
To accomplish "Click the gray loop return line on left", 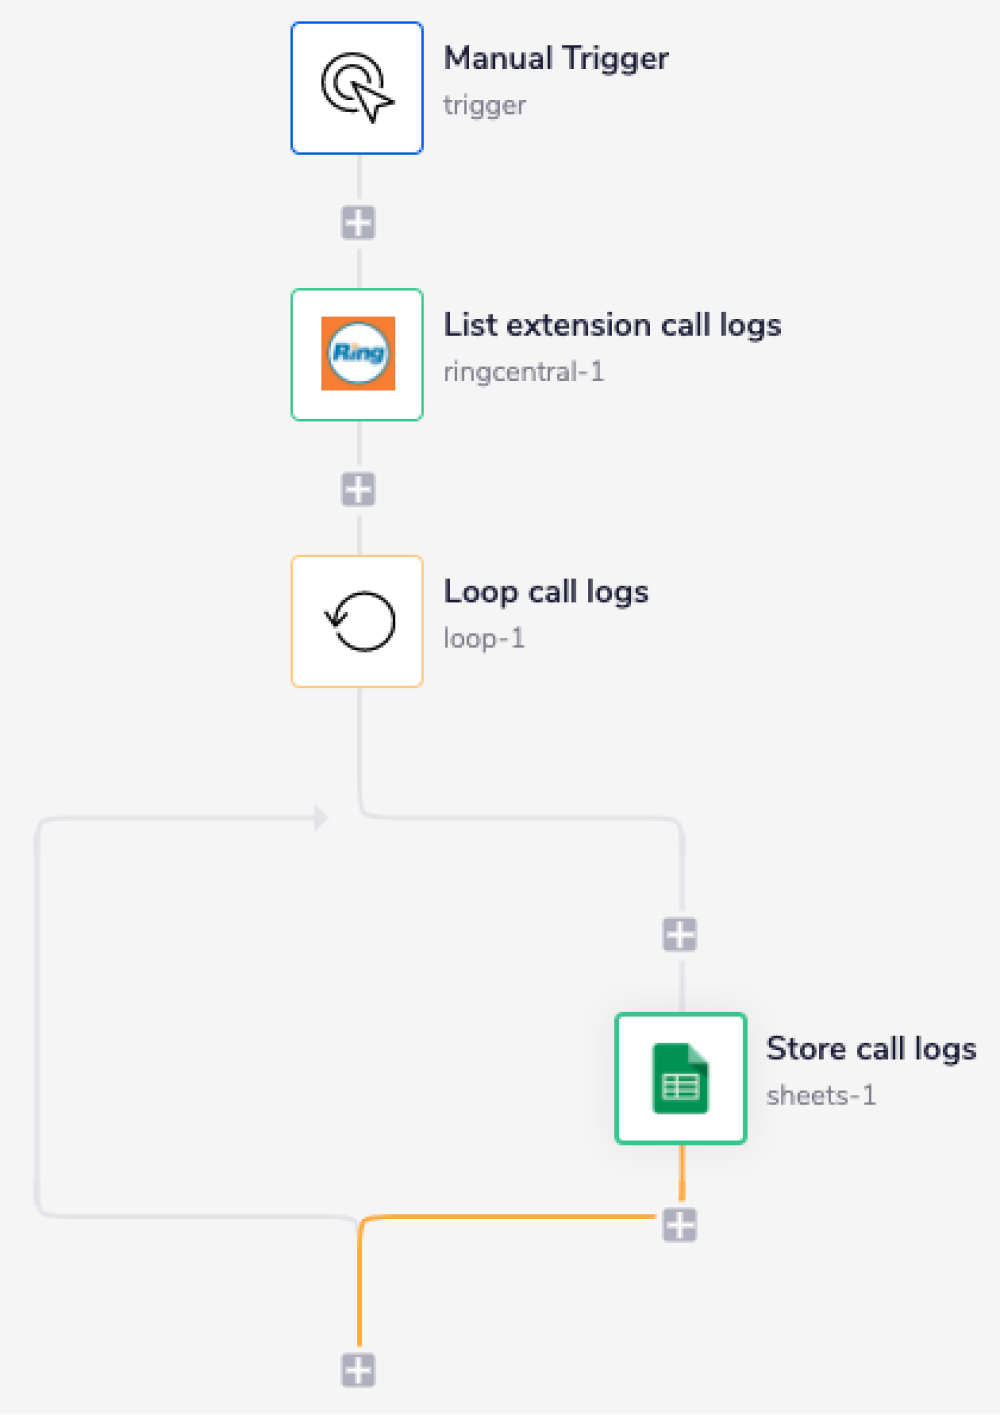I will (x=37, y=1010).
